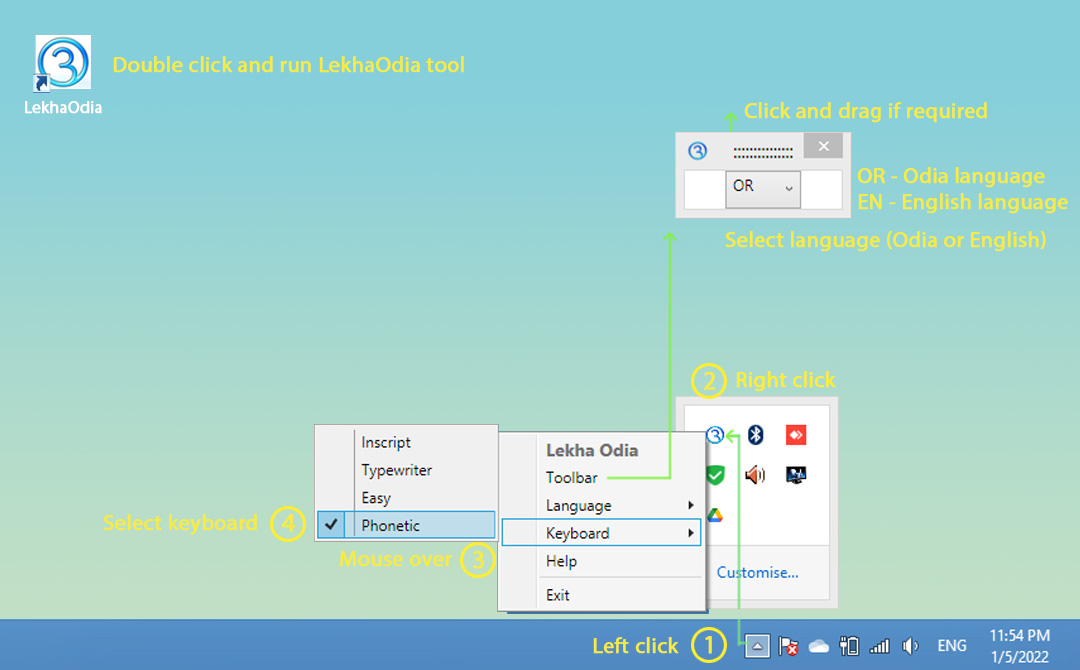Screen dimensions: 1080x670
Task: Click the Google Drive icon in the tray popup
Action: click(715, 514)
